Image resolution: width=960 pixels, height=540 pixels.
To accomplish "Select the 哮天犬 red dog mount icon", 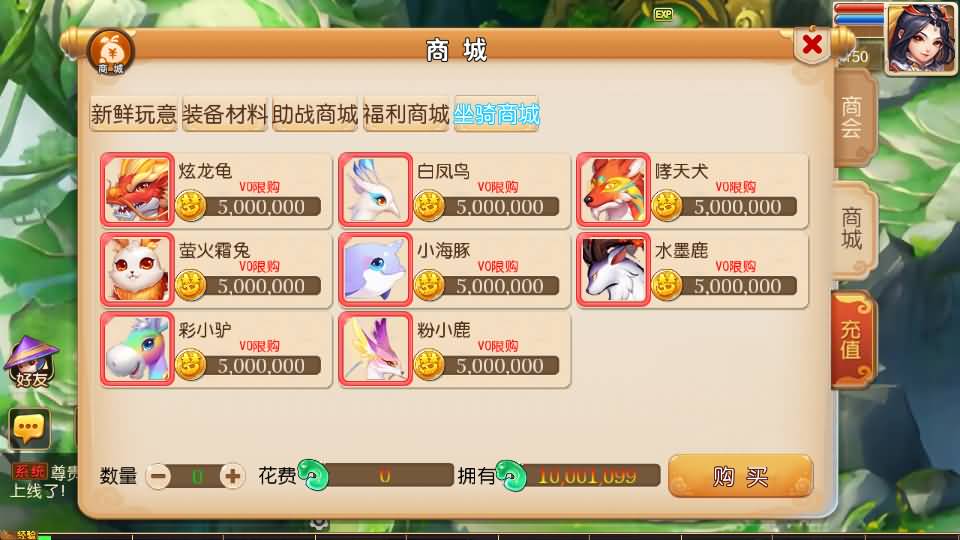I will point(613,190).
